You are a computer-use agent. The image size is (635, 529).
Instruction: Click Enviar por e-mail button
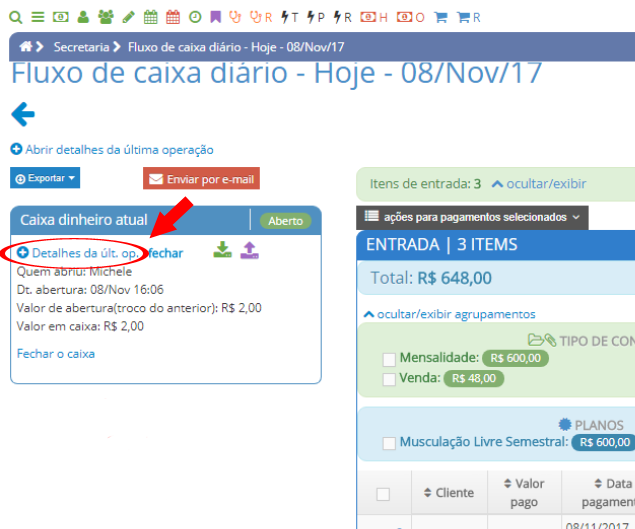tap(201, 179)
